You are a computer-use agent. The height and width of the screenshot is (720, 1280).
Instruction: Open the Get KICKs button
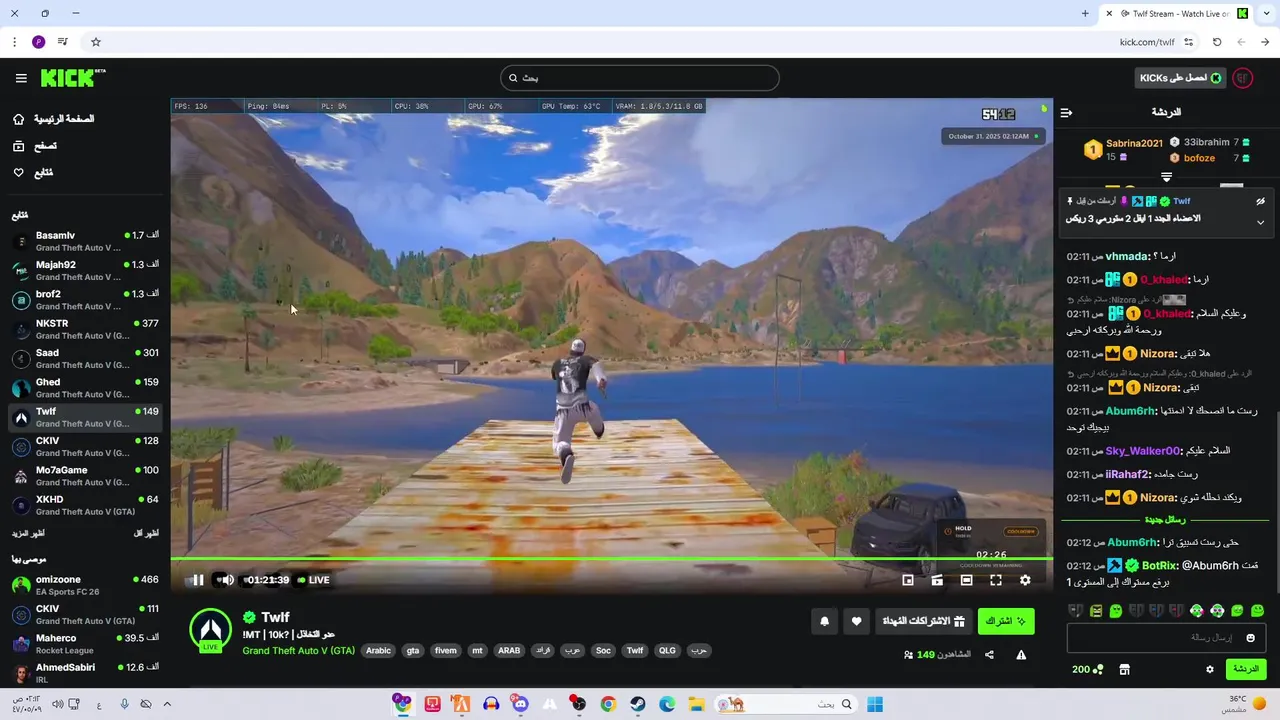pos(1181,78)
